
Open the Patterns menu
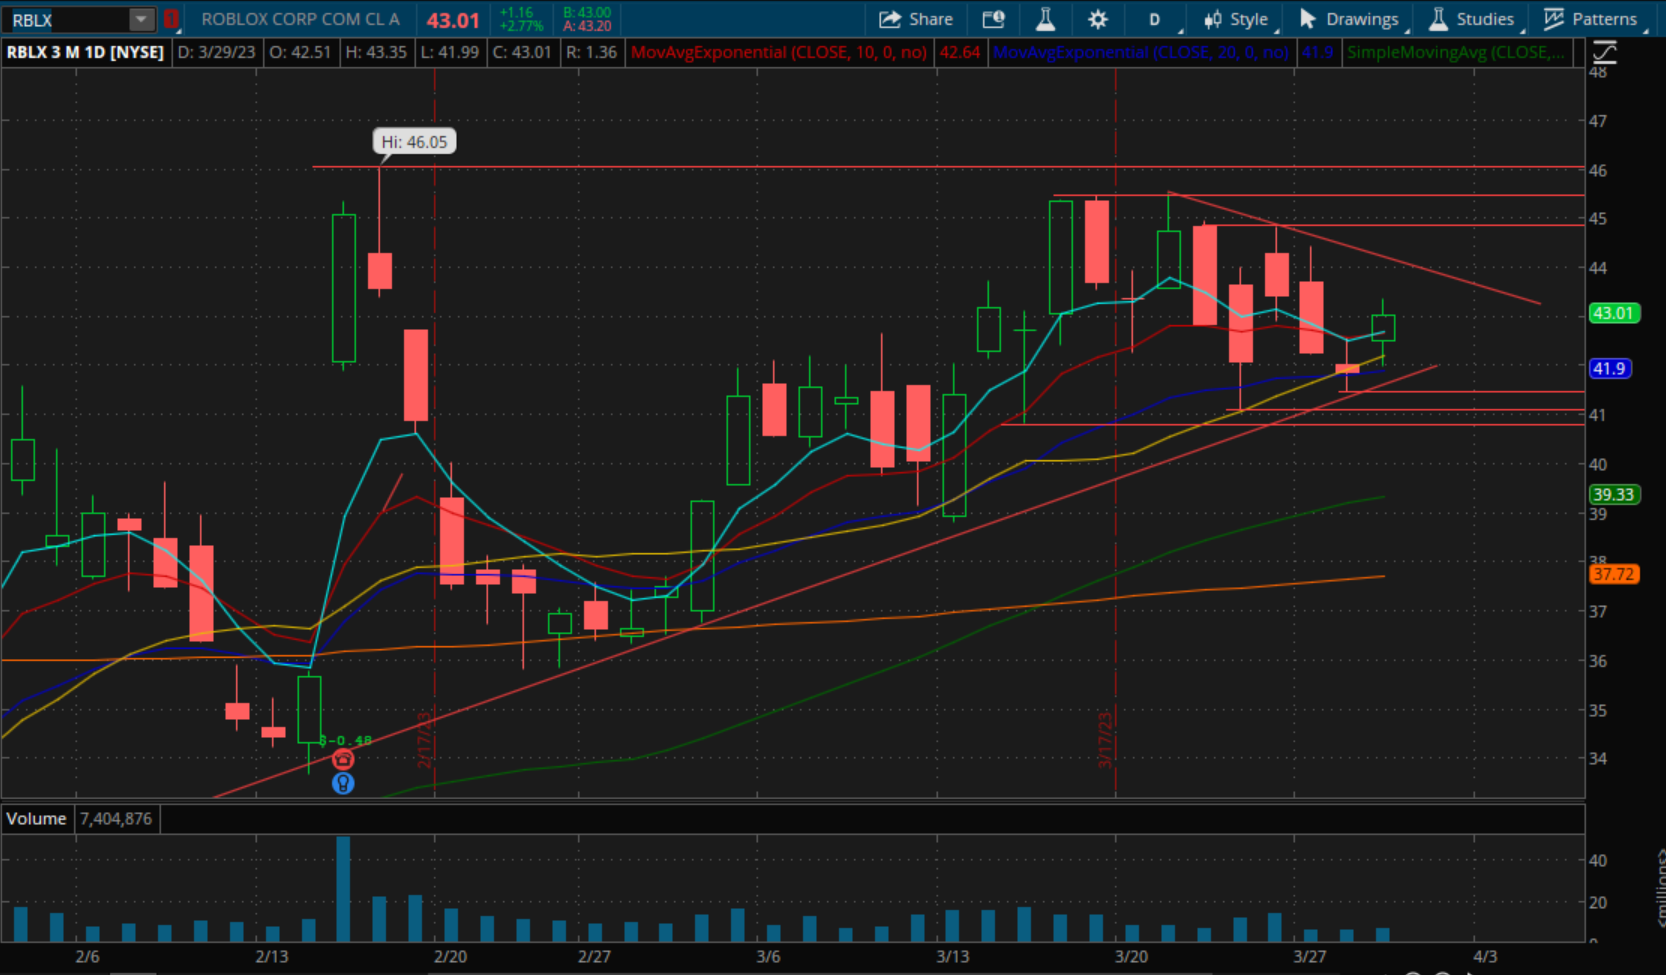click(1591, 19)
